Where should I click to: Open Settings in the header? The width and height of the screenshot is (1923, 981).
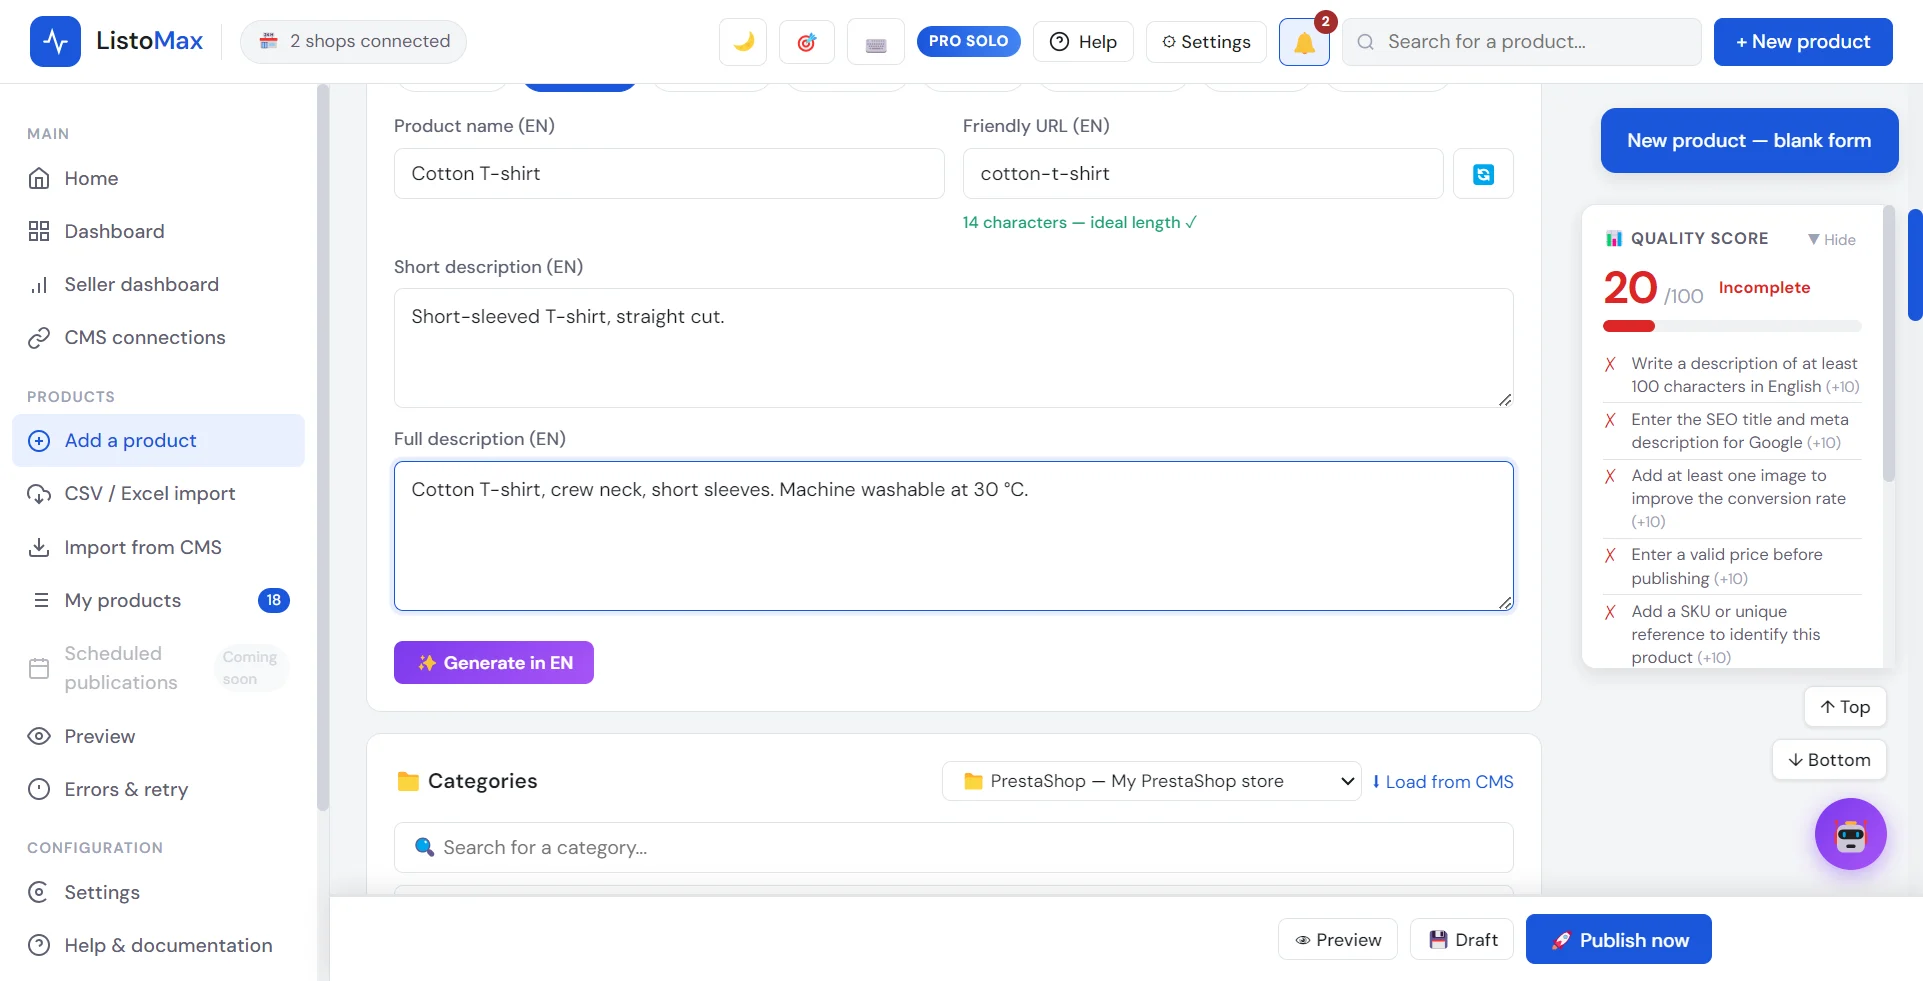click(1206, 42)
